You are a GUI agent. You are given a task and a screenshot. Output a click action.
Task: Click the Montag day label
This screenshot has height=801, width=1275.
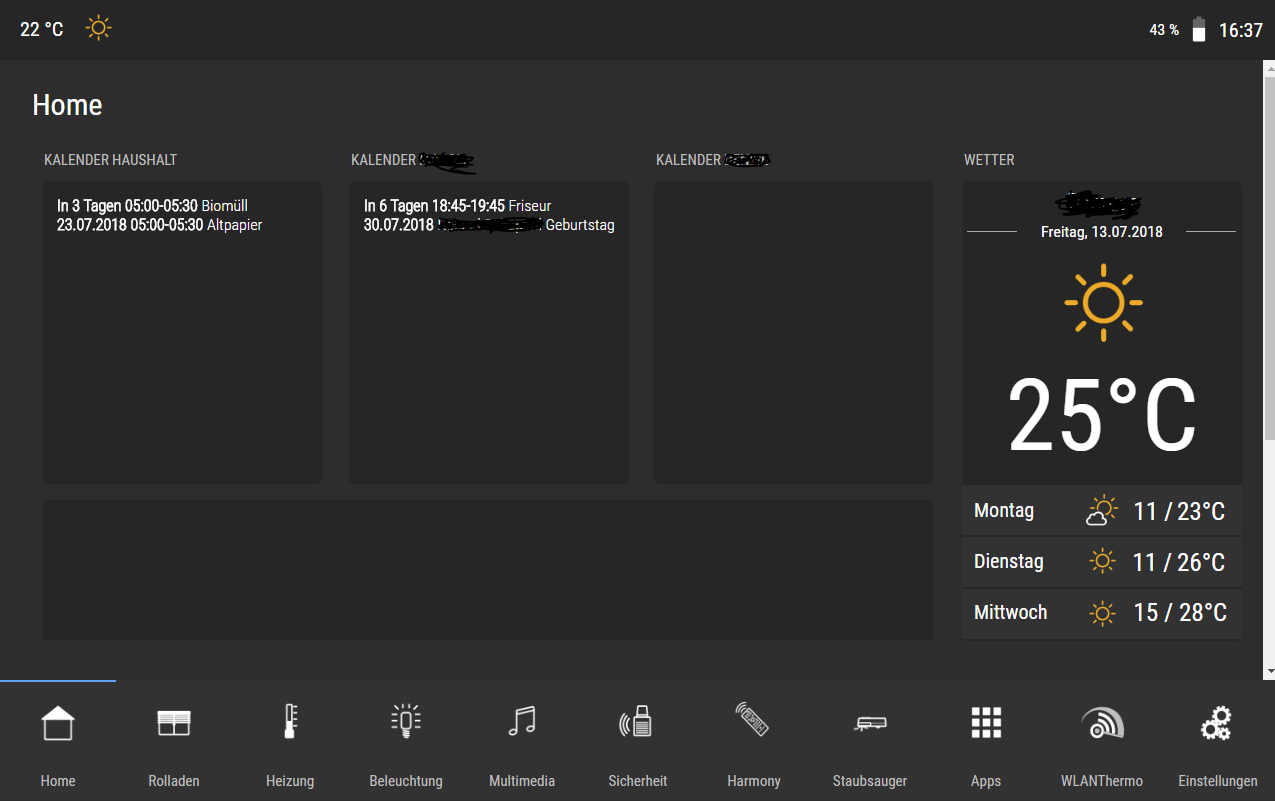(x=1004, y=510)
